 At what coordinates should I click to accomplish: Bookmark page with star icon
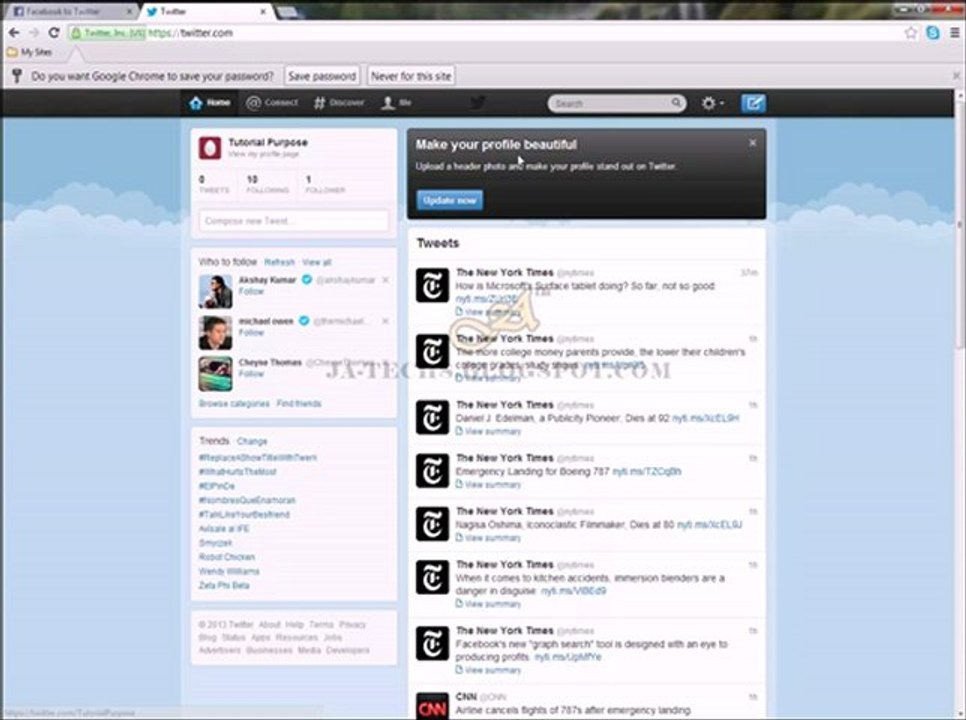coord(911,33)
